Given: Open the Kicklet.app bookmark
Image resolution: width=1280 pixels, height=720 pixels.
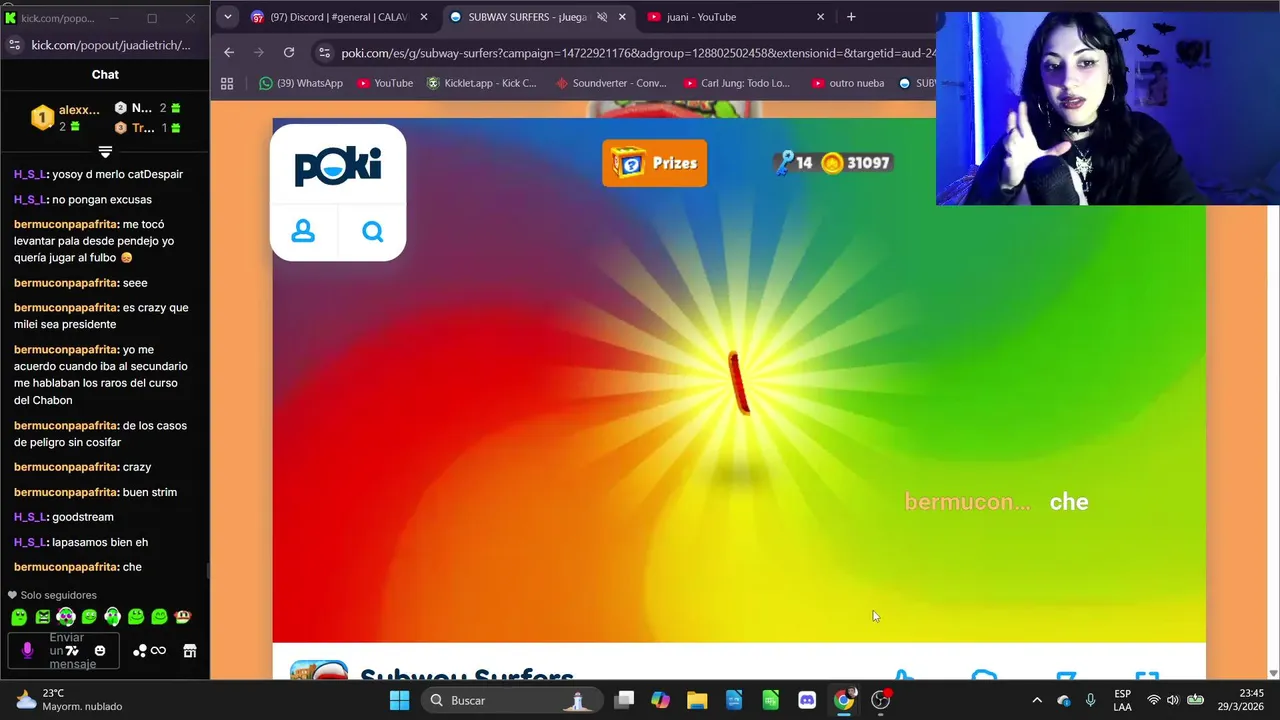Looking at the screenshot, I should click(482, 83).
